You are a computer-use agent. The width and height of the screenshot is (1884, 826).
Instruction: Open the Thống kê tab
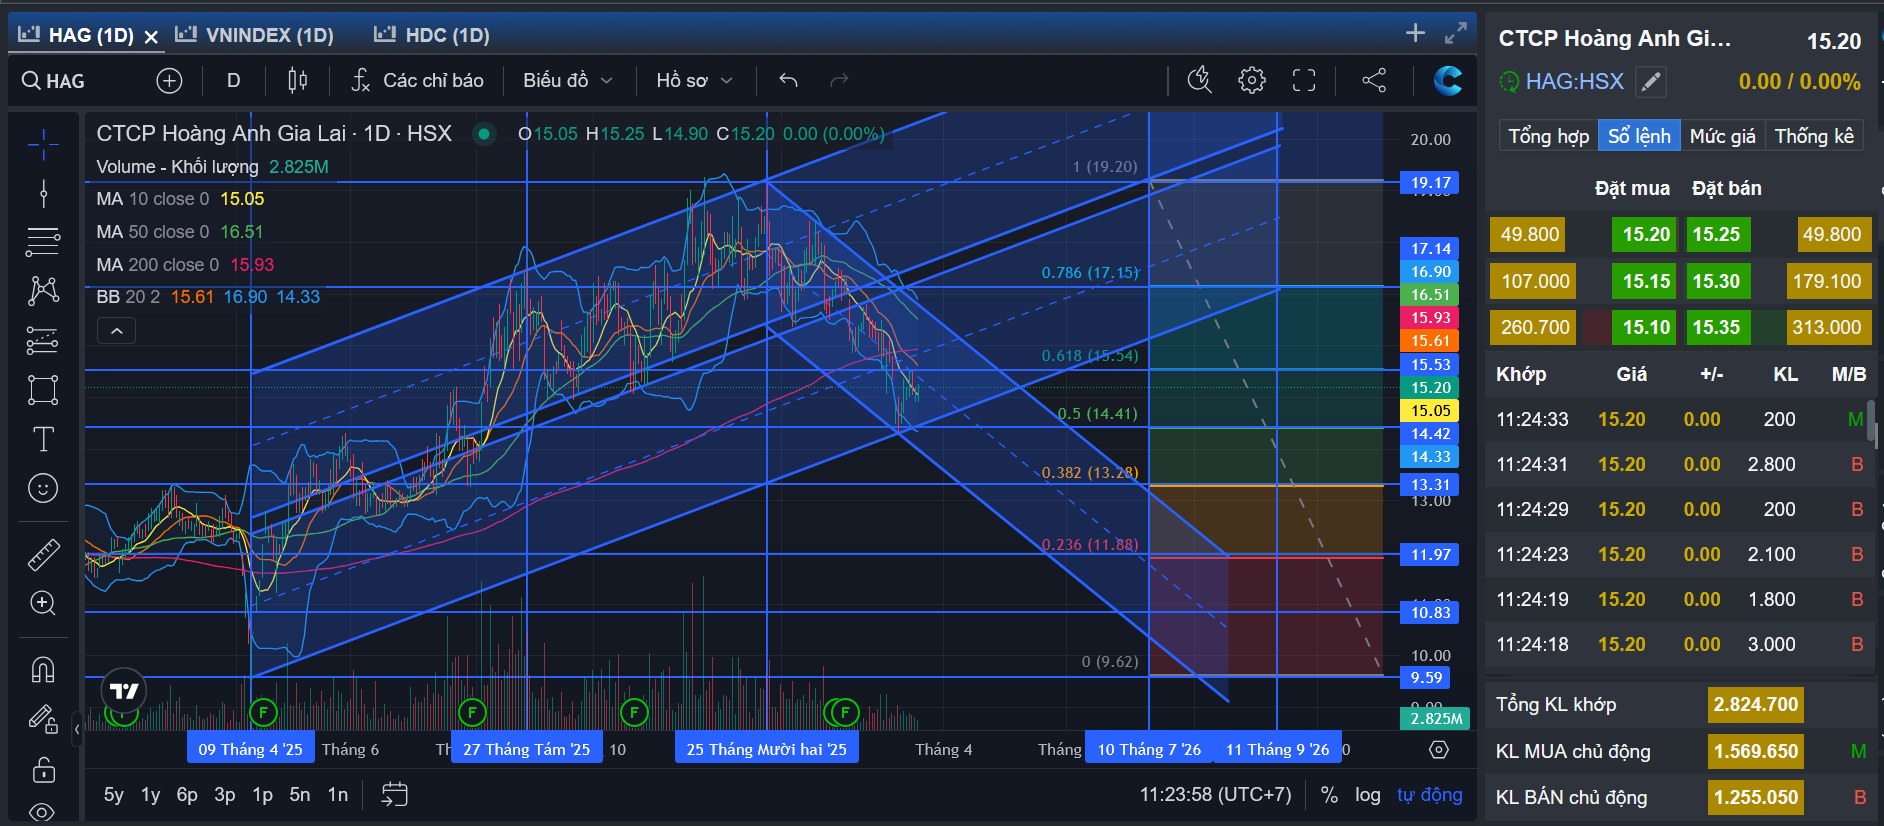point(1814,136)
